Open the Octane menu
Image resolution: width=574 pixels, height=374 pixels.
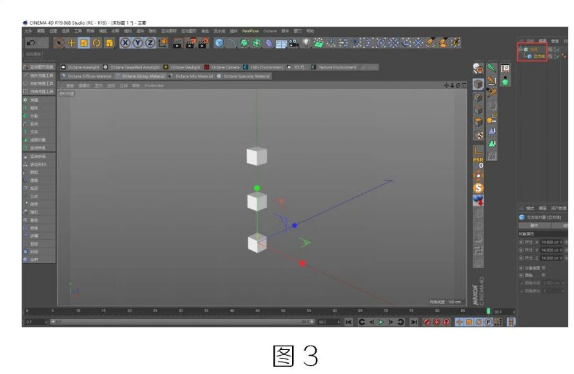pyautogui.click(x=270, y=31)
